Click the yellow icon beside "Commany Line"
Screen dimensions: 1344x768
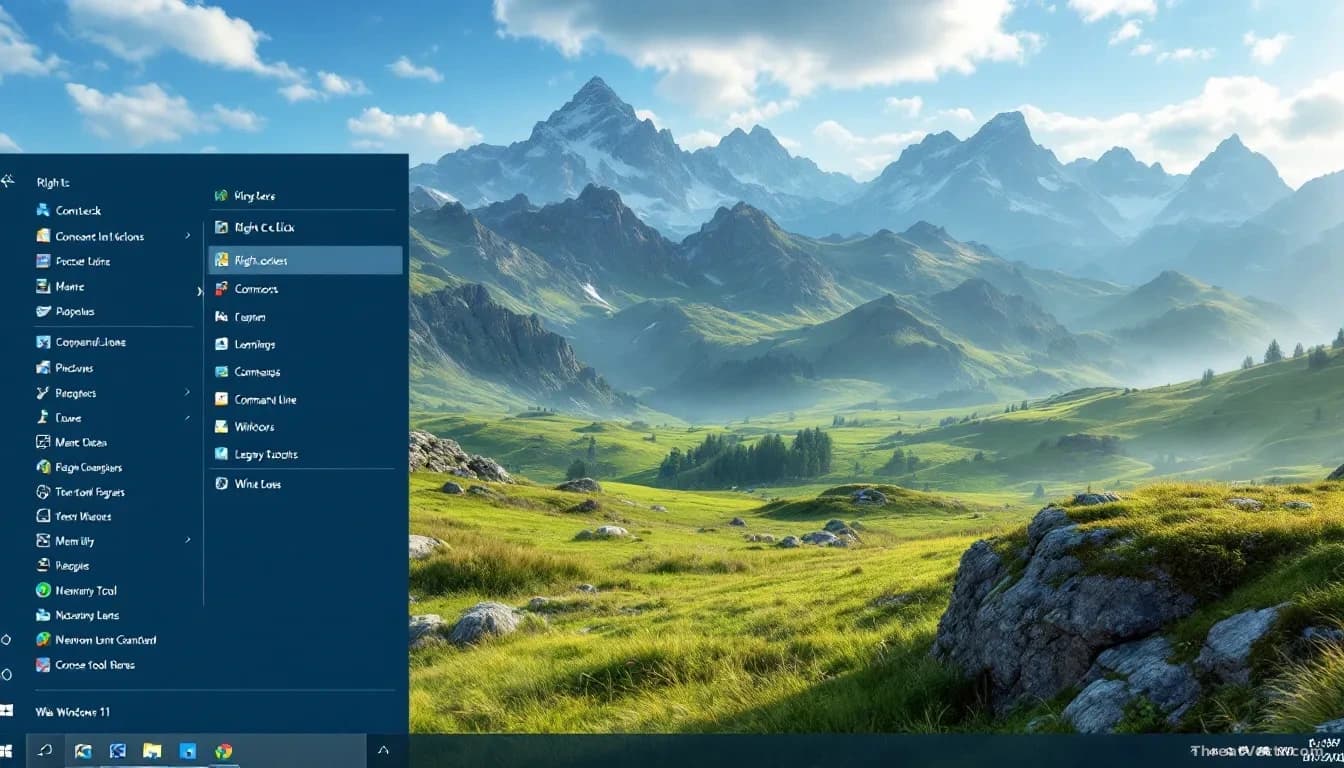pos(222,399)
